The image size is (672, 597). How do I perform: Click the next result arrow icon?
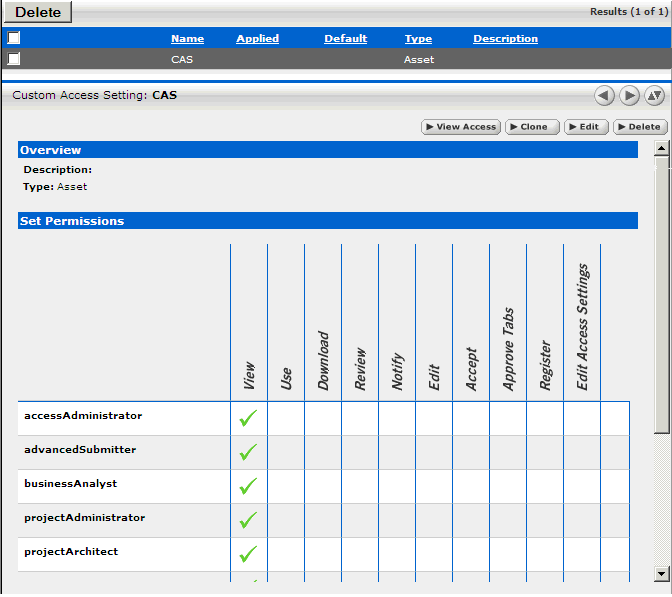pyautogui.click(x=629, y=95)
